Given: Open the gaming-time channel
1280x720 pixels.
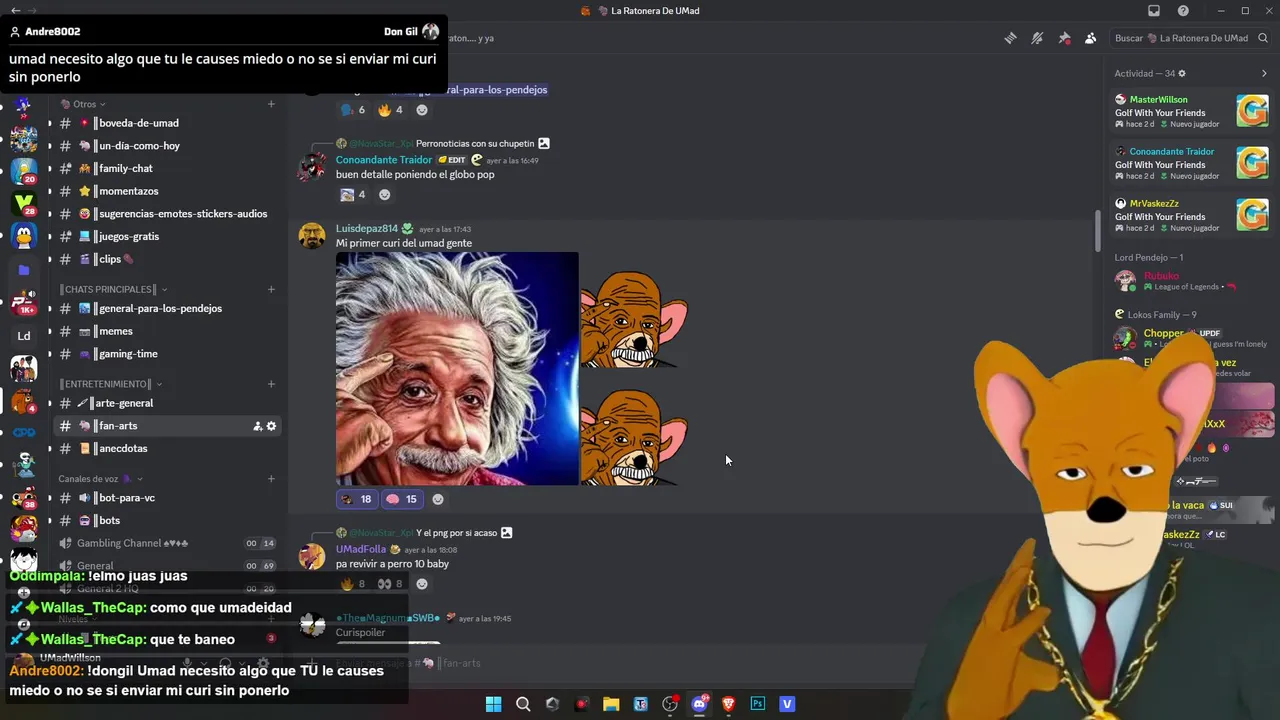Looking at the screenshot, I should point(167,354).
